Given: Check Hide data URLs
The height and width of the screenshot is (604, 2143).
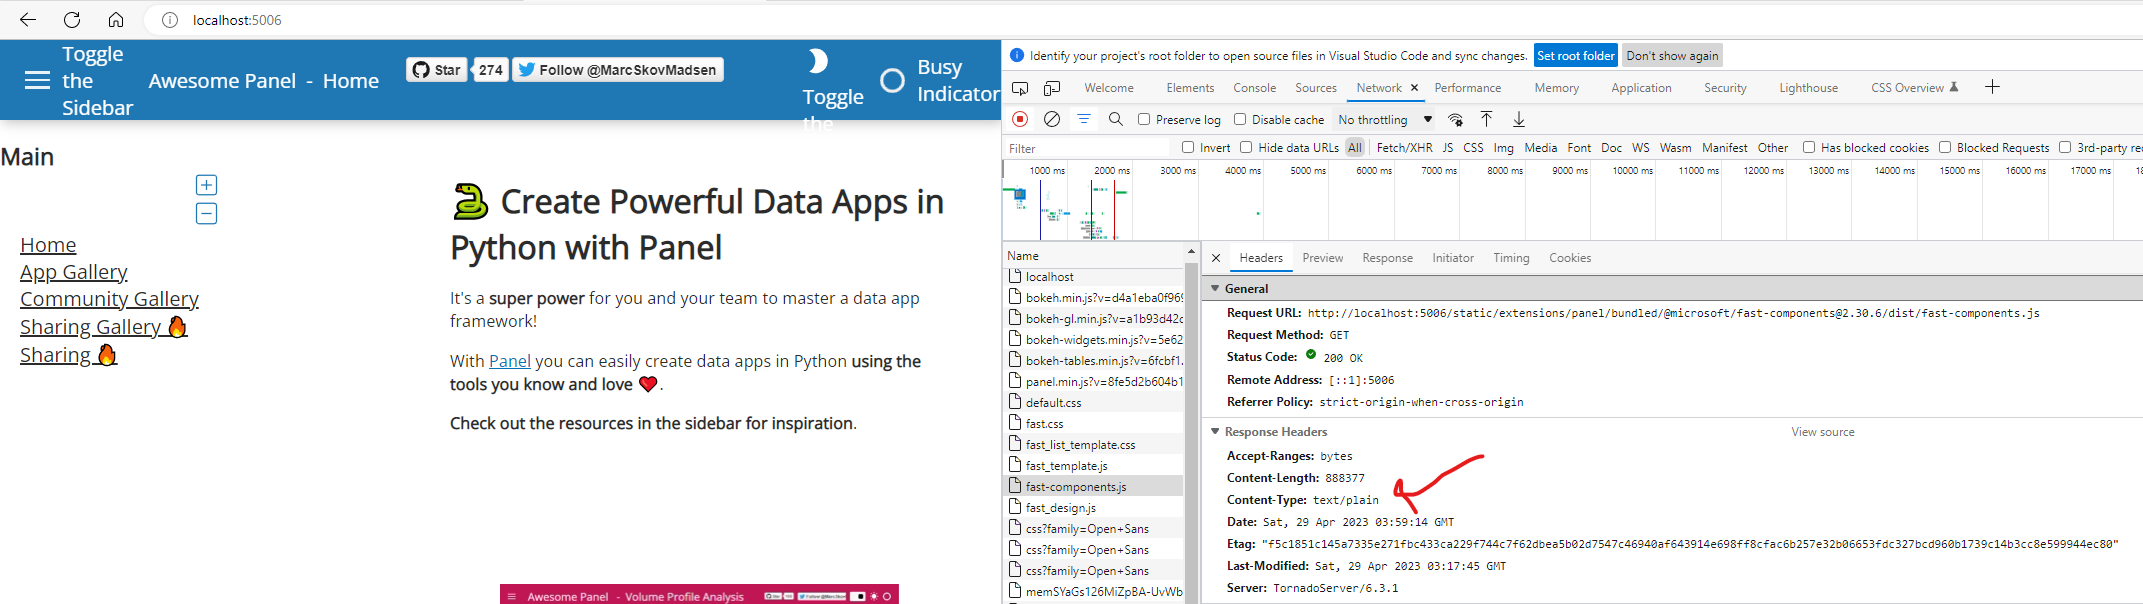Looking at the screenshot, I should pyautogui.click(x=1246, y=147).
